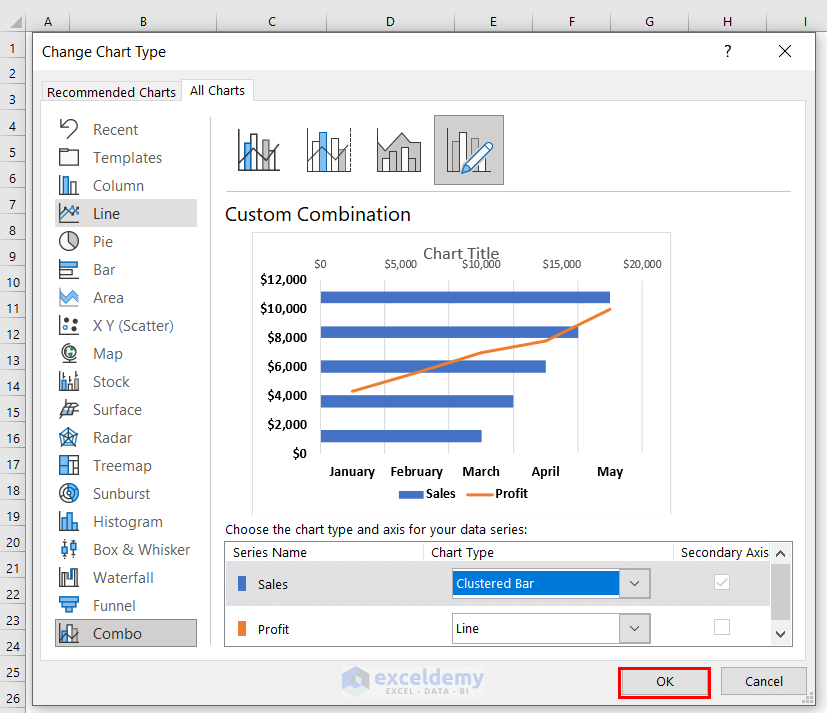Switch to the All Charts tab
The image size is (827, 713).
pos(217,90)
